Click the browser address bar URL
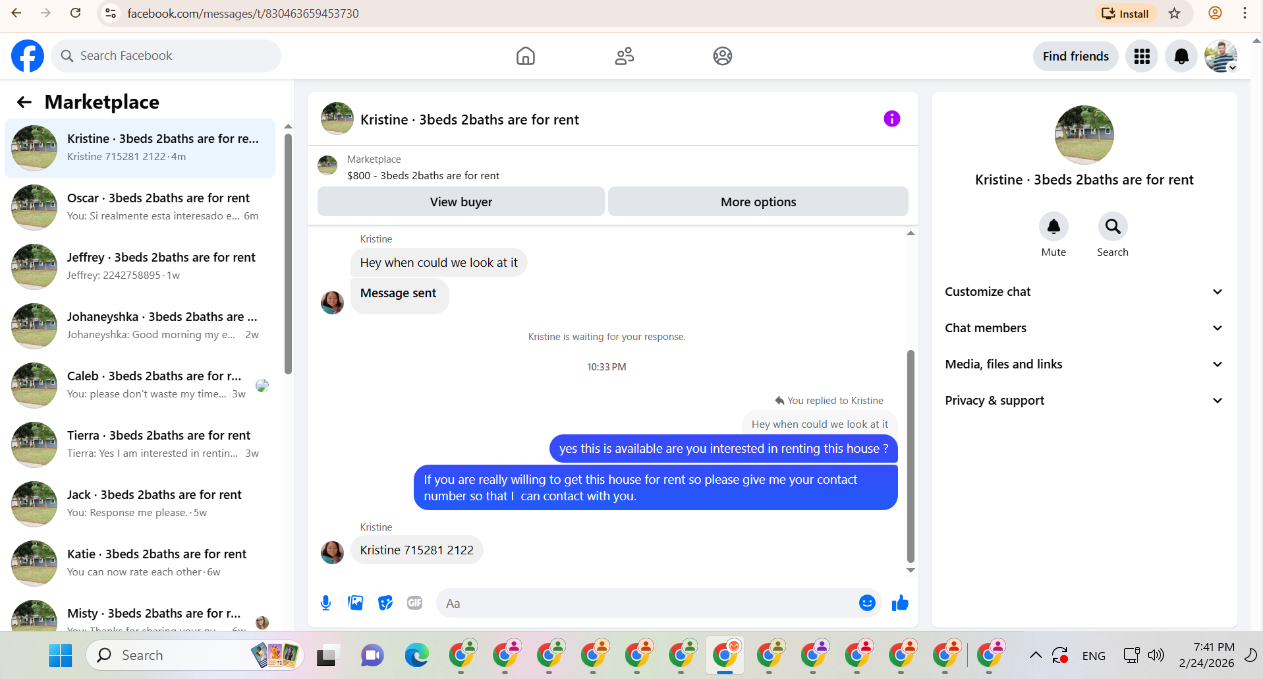This screenshot has height=679, width=1263. (x=243, y=14)
